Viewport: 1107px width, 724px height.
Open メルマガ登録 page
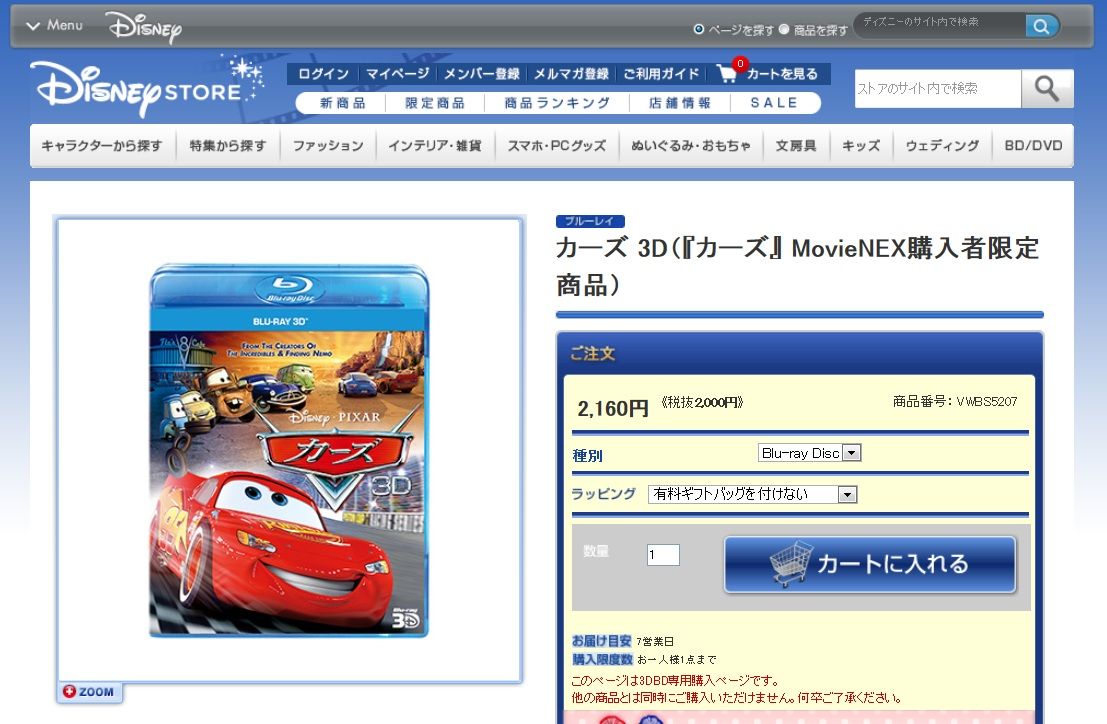(x=571, y=74)
